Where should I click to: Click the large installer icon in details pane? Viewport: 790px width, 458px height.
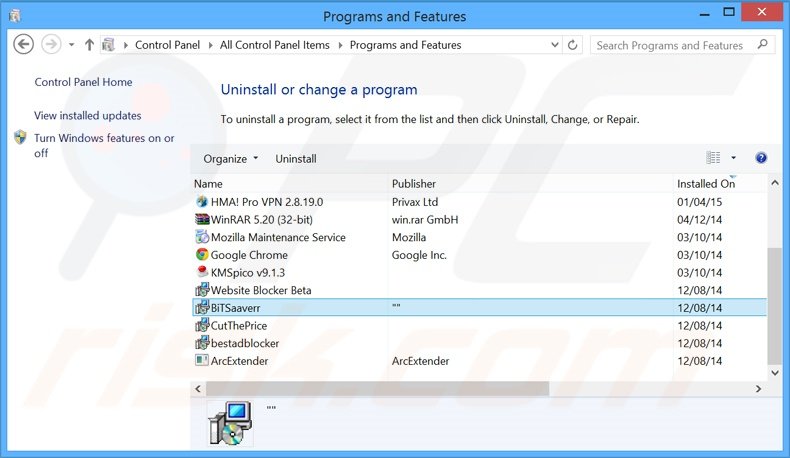[230, 423]
